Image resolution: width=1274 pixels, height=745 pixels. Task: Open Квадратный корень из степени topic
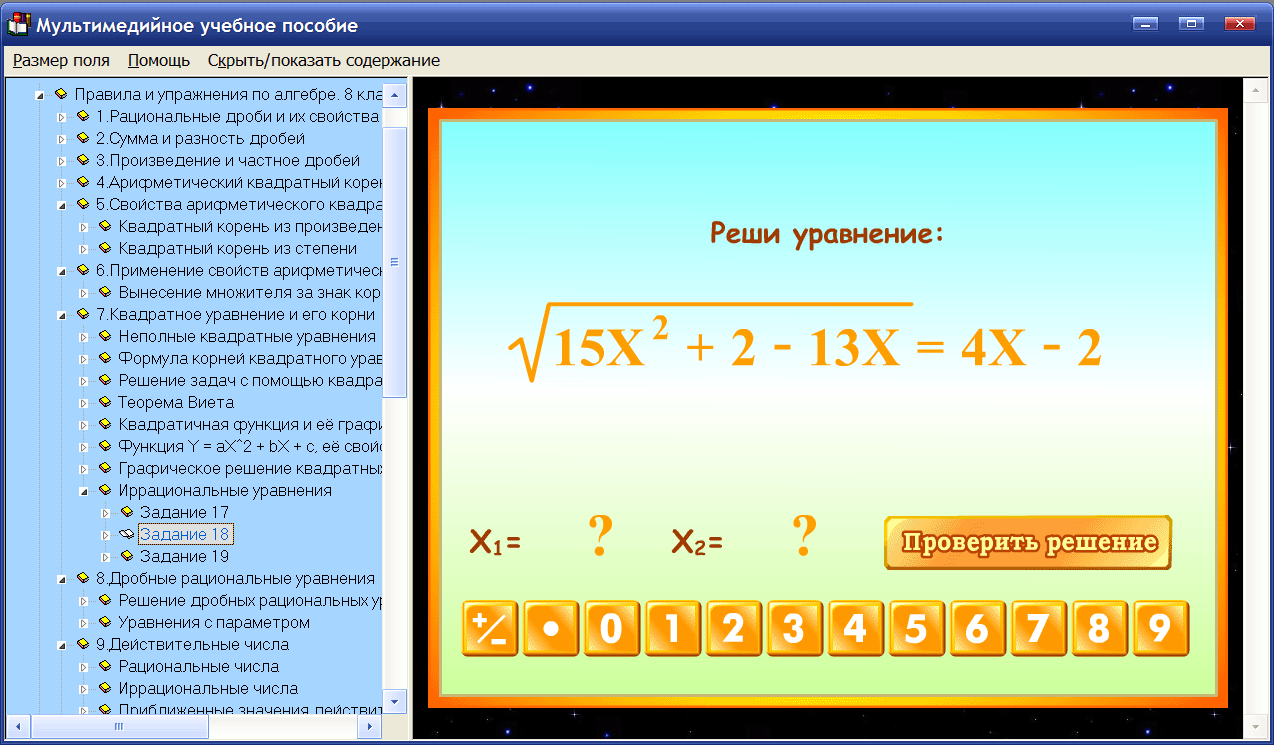tap(237, 249)
